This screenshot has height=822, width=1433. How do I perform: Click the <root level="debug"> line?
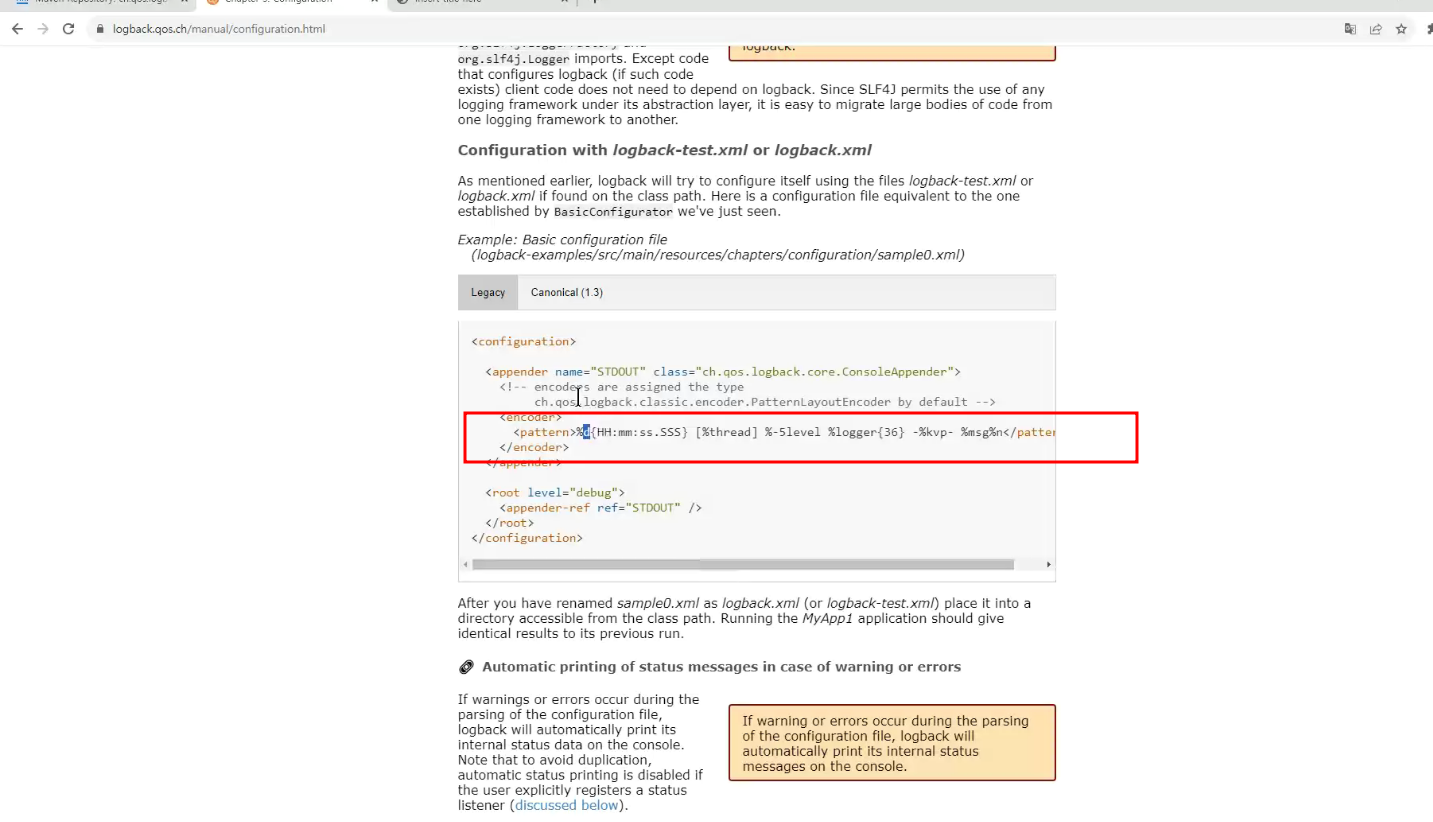[555, 492]
